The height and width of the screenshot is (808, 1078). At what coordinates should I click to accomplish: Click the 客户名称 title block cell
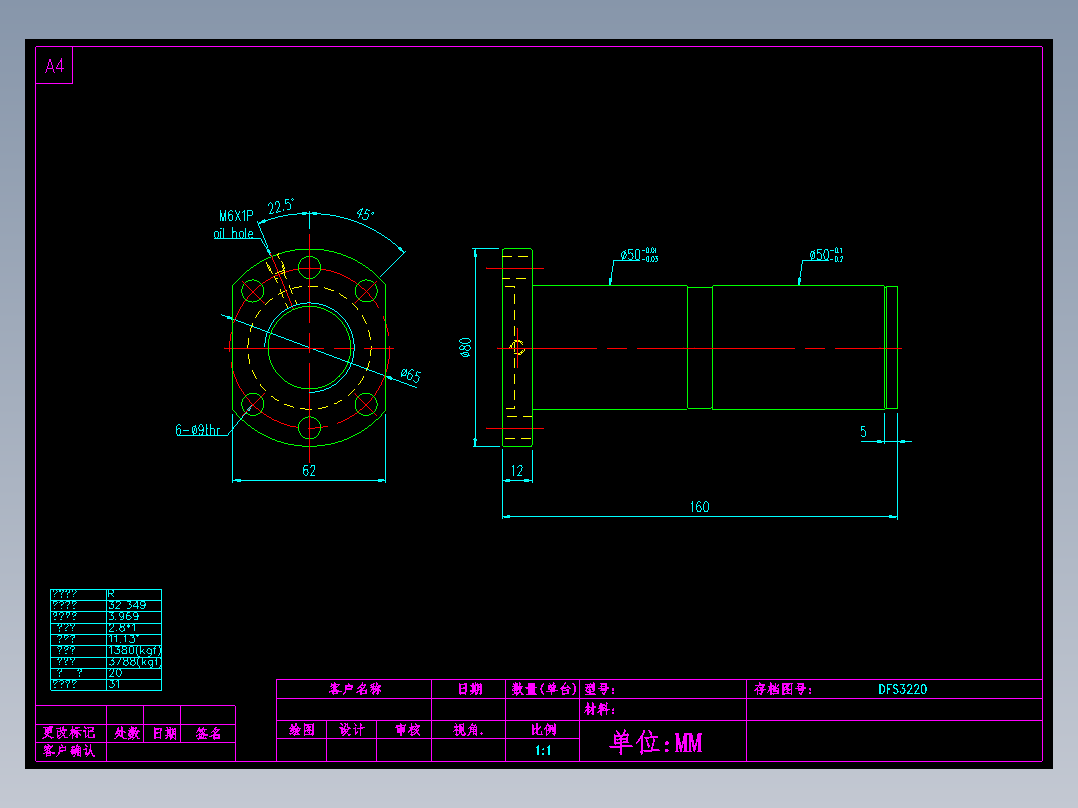(355, 689)
